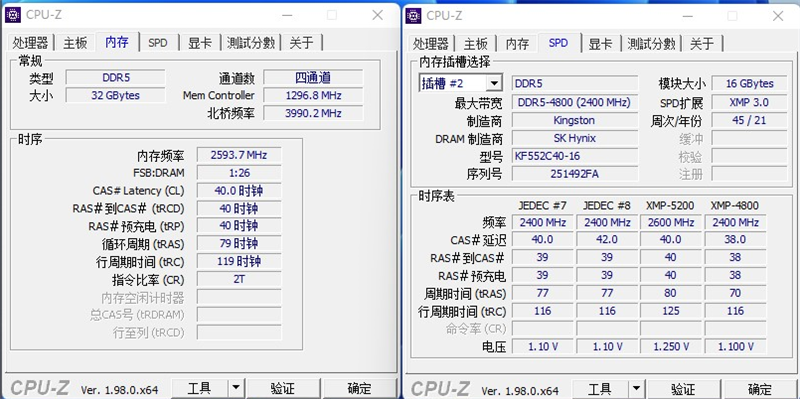The image size is (800, 399).
Task: Click the 四通道 channel count field
Action: pyautogui.click(x=313, y=78)
